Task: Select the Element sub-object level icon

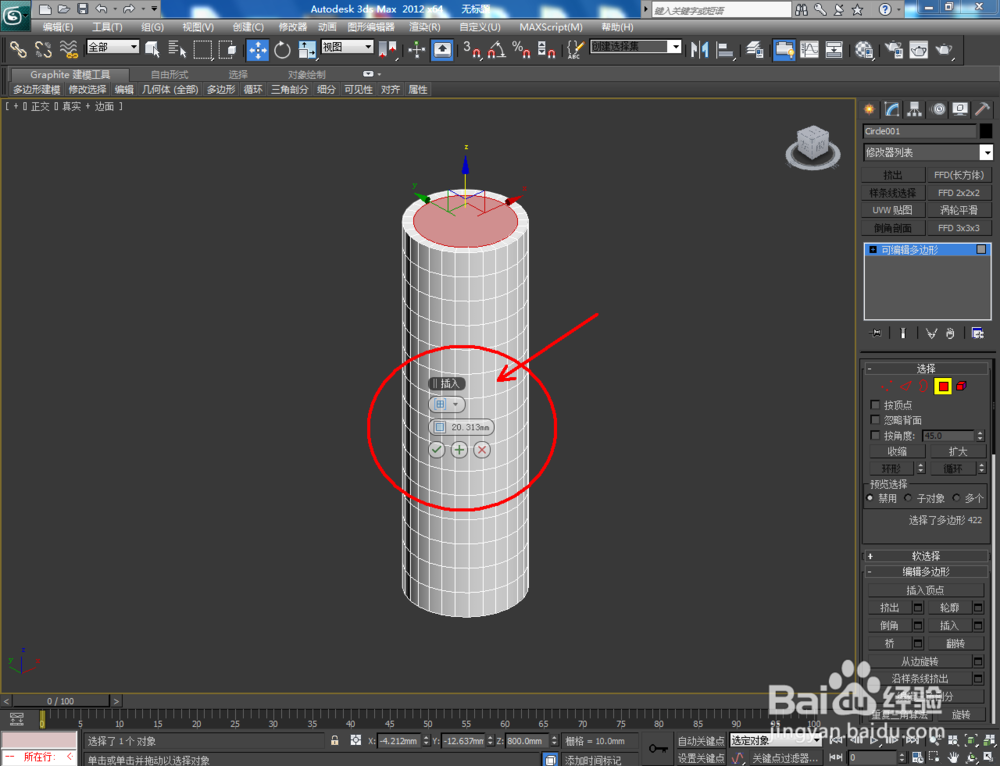Action: click(962, 386)
